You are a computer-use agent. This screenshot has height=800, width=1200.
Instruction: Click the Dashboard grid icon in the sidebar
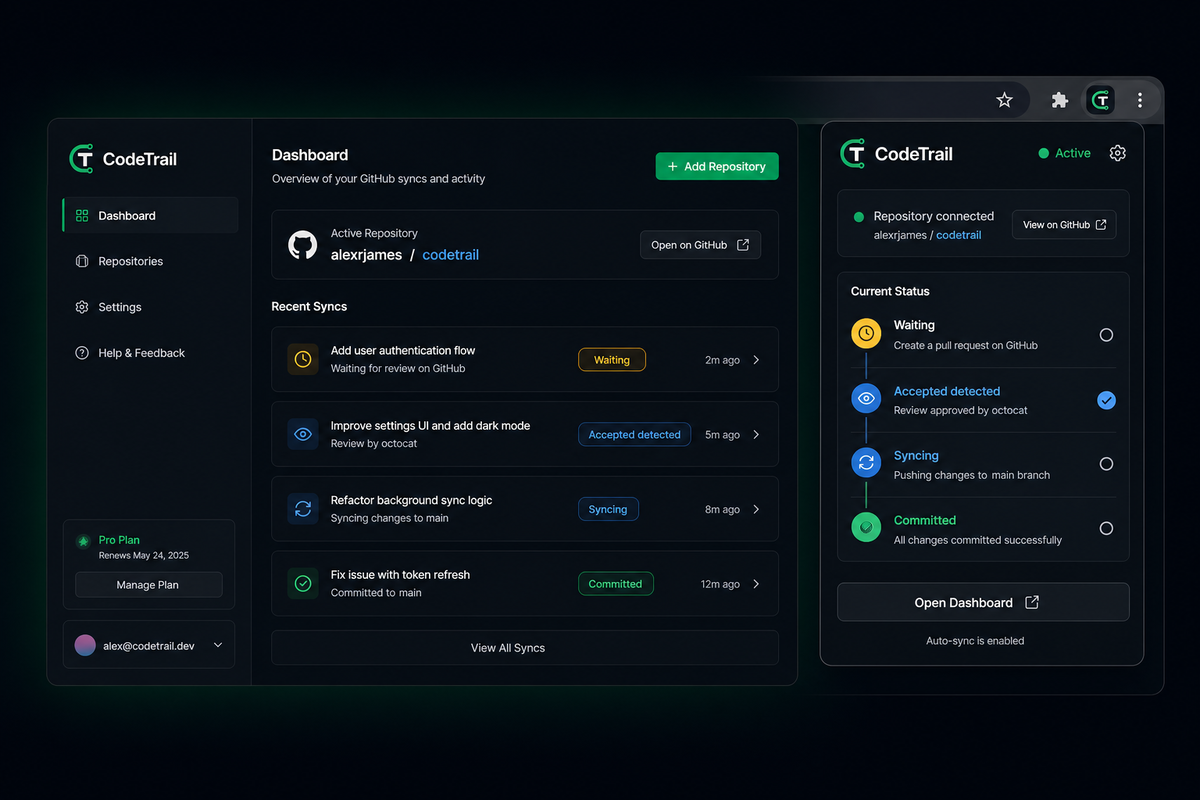pyautogui.click(x=82, y=216)
